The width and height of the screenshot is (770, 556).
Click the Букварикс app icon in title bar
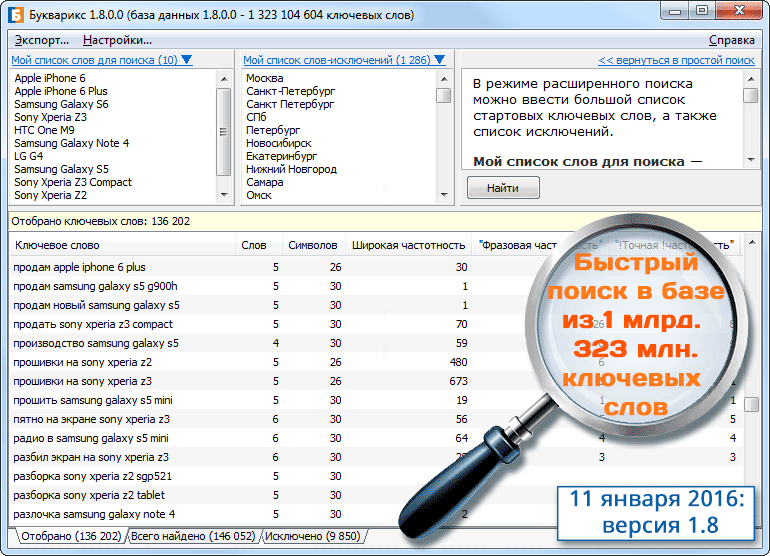pyautogui.click(x=15, y=14)
